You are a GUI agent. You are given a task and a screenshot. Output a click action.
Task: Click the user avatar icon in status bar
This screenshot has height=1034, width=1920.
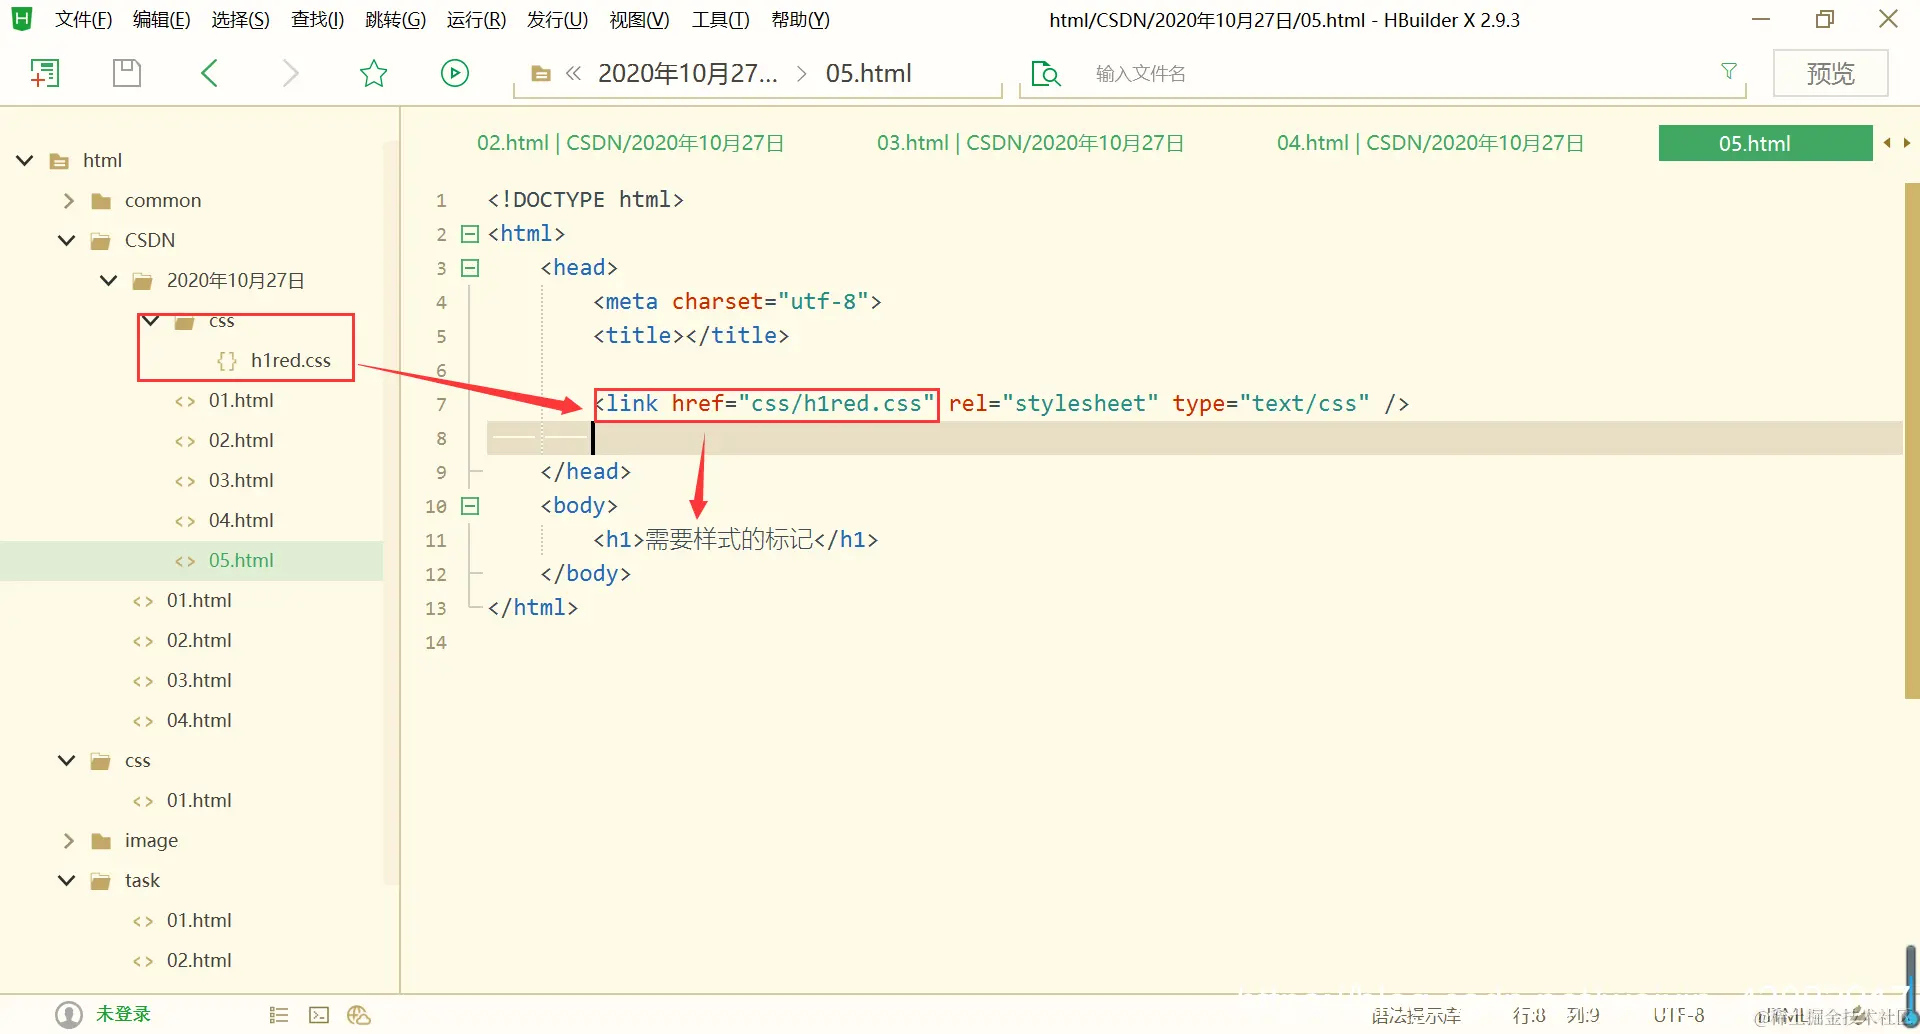[69, 1015]
